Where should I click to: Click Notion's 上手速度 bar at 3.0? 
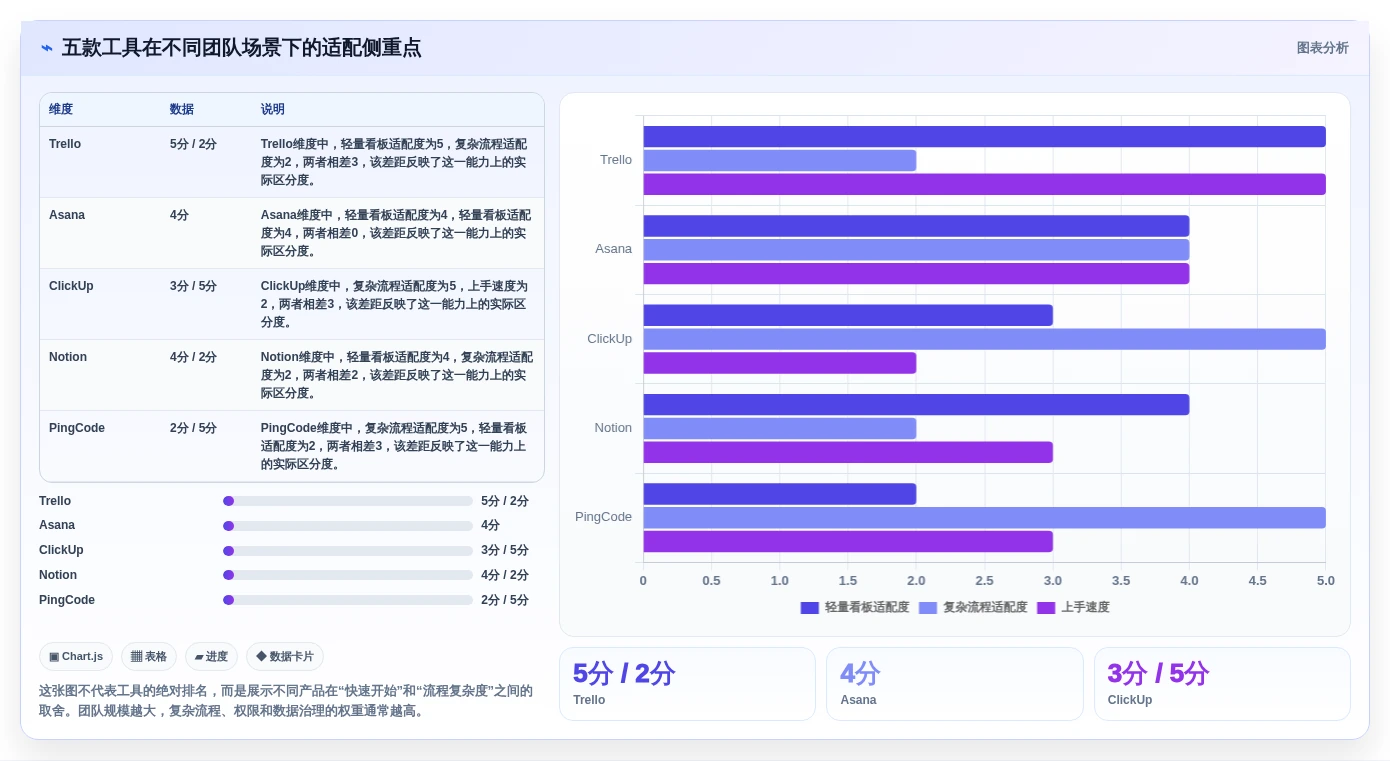click(848, 452)
